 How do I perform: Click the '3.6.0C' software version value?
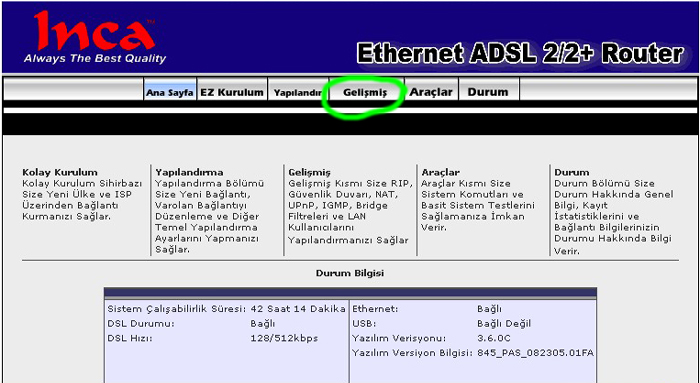pyautogui.click(x=494, y=338)
